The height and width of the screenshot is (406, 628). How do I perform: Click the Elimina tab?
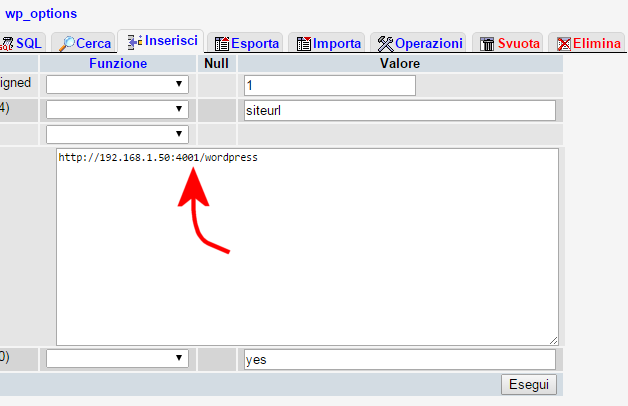pyautogui.click(x=587, y=43)
